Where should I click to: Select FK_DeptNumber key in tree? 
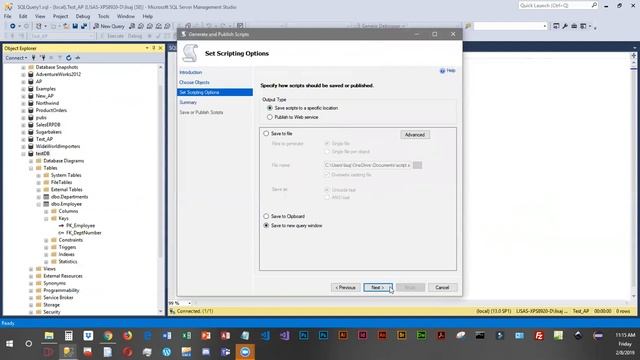click(x=84, y=233)
